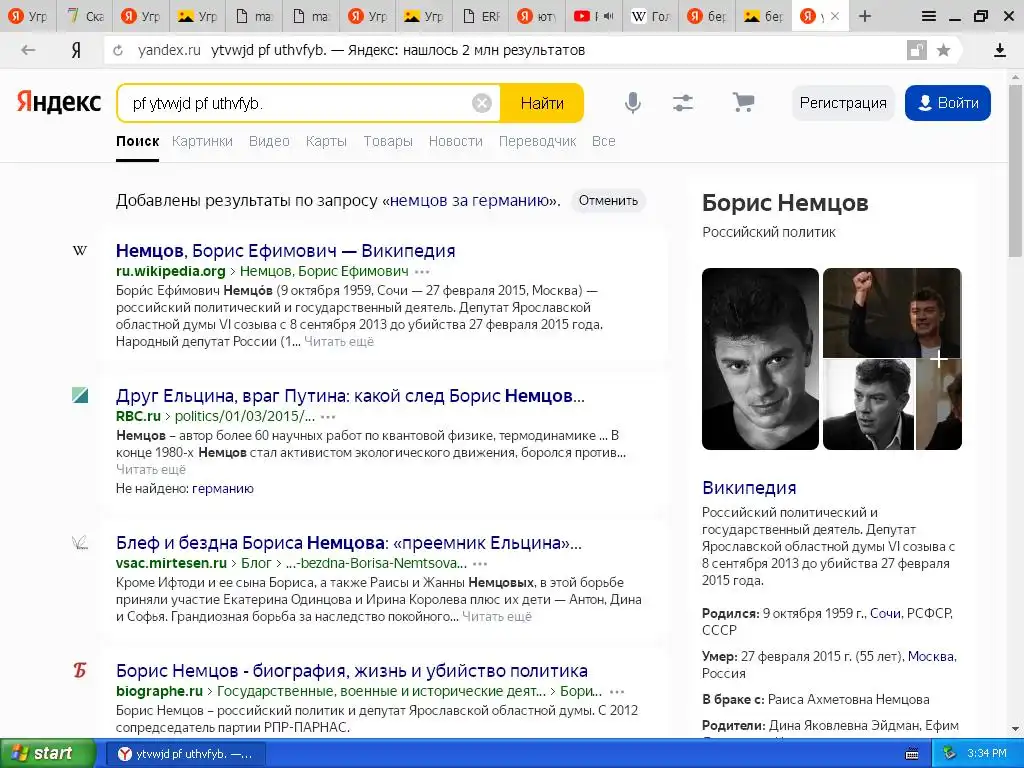Click the taskbar clock showing 3:34 PM
The height and width of the screenshot is (768, 1024).
point(987,754)
